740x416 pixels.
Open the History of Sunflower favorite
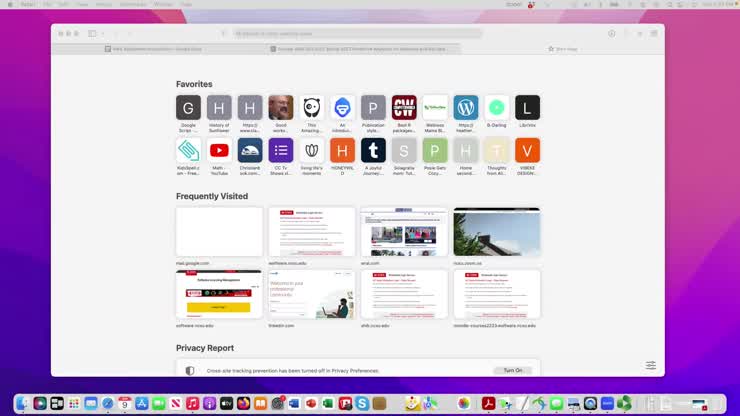point(219,108)
